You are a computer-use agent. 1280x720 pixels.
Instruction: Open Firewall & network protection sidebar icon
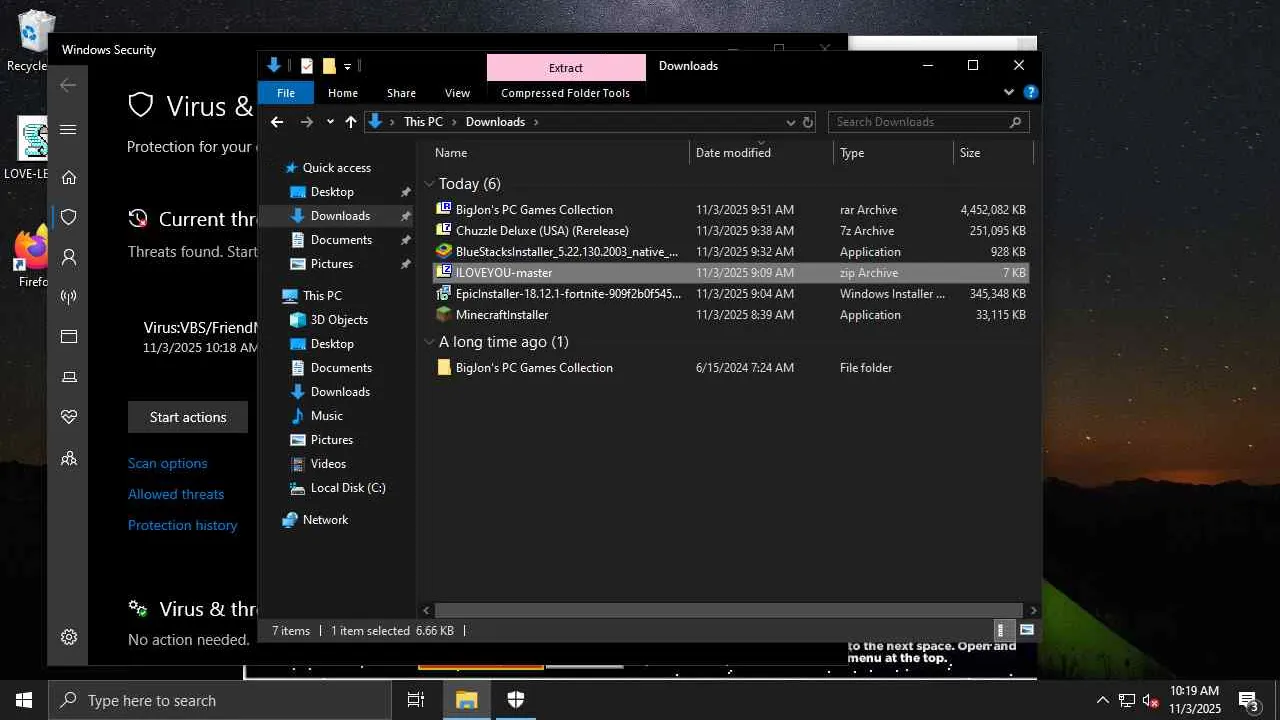(69, 297)
